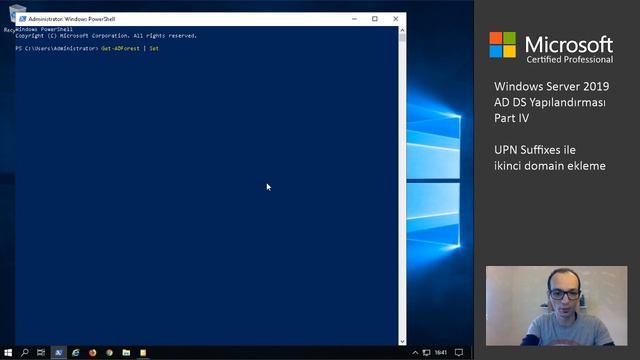Viewport: 640px width, 360px height.
Task: Show hidden system tray icons
Action: pyautogui.click(x=415, y=353)
